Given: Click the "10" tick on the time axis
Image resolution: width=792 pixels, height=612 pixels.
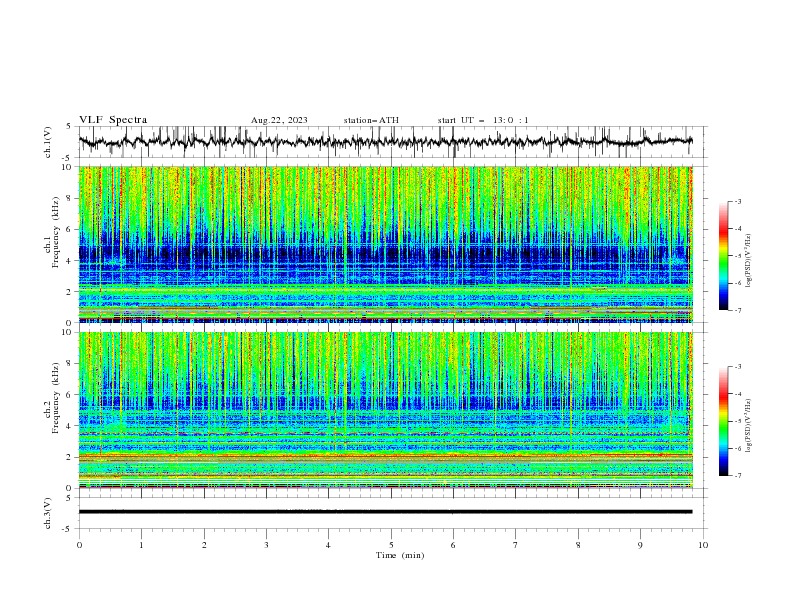Looking at the screenshot, I should [703, 545].
